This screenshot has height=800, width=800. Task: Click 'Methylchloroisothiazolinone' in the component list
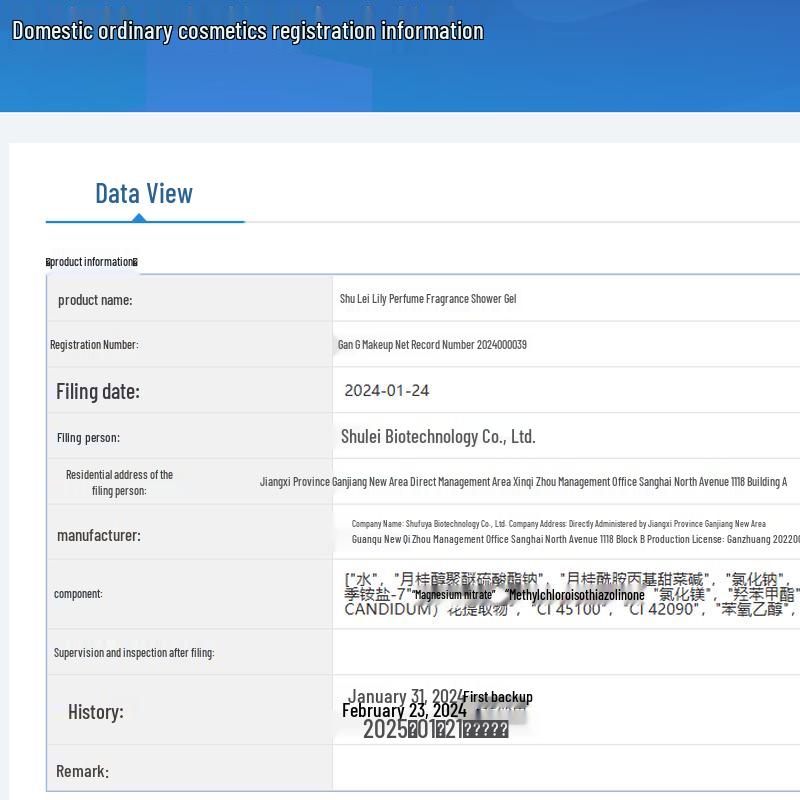[575, 595]
